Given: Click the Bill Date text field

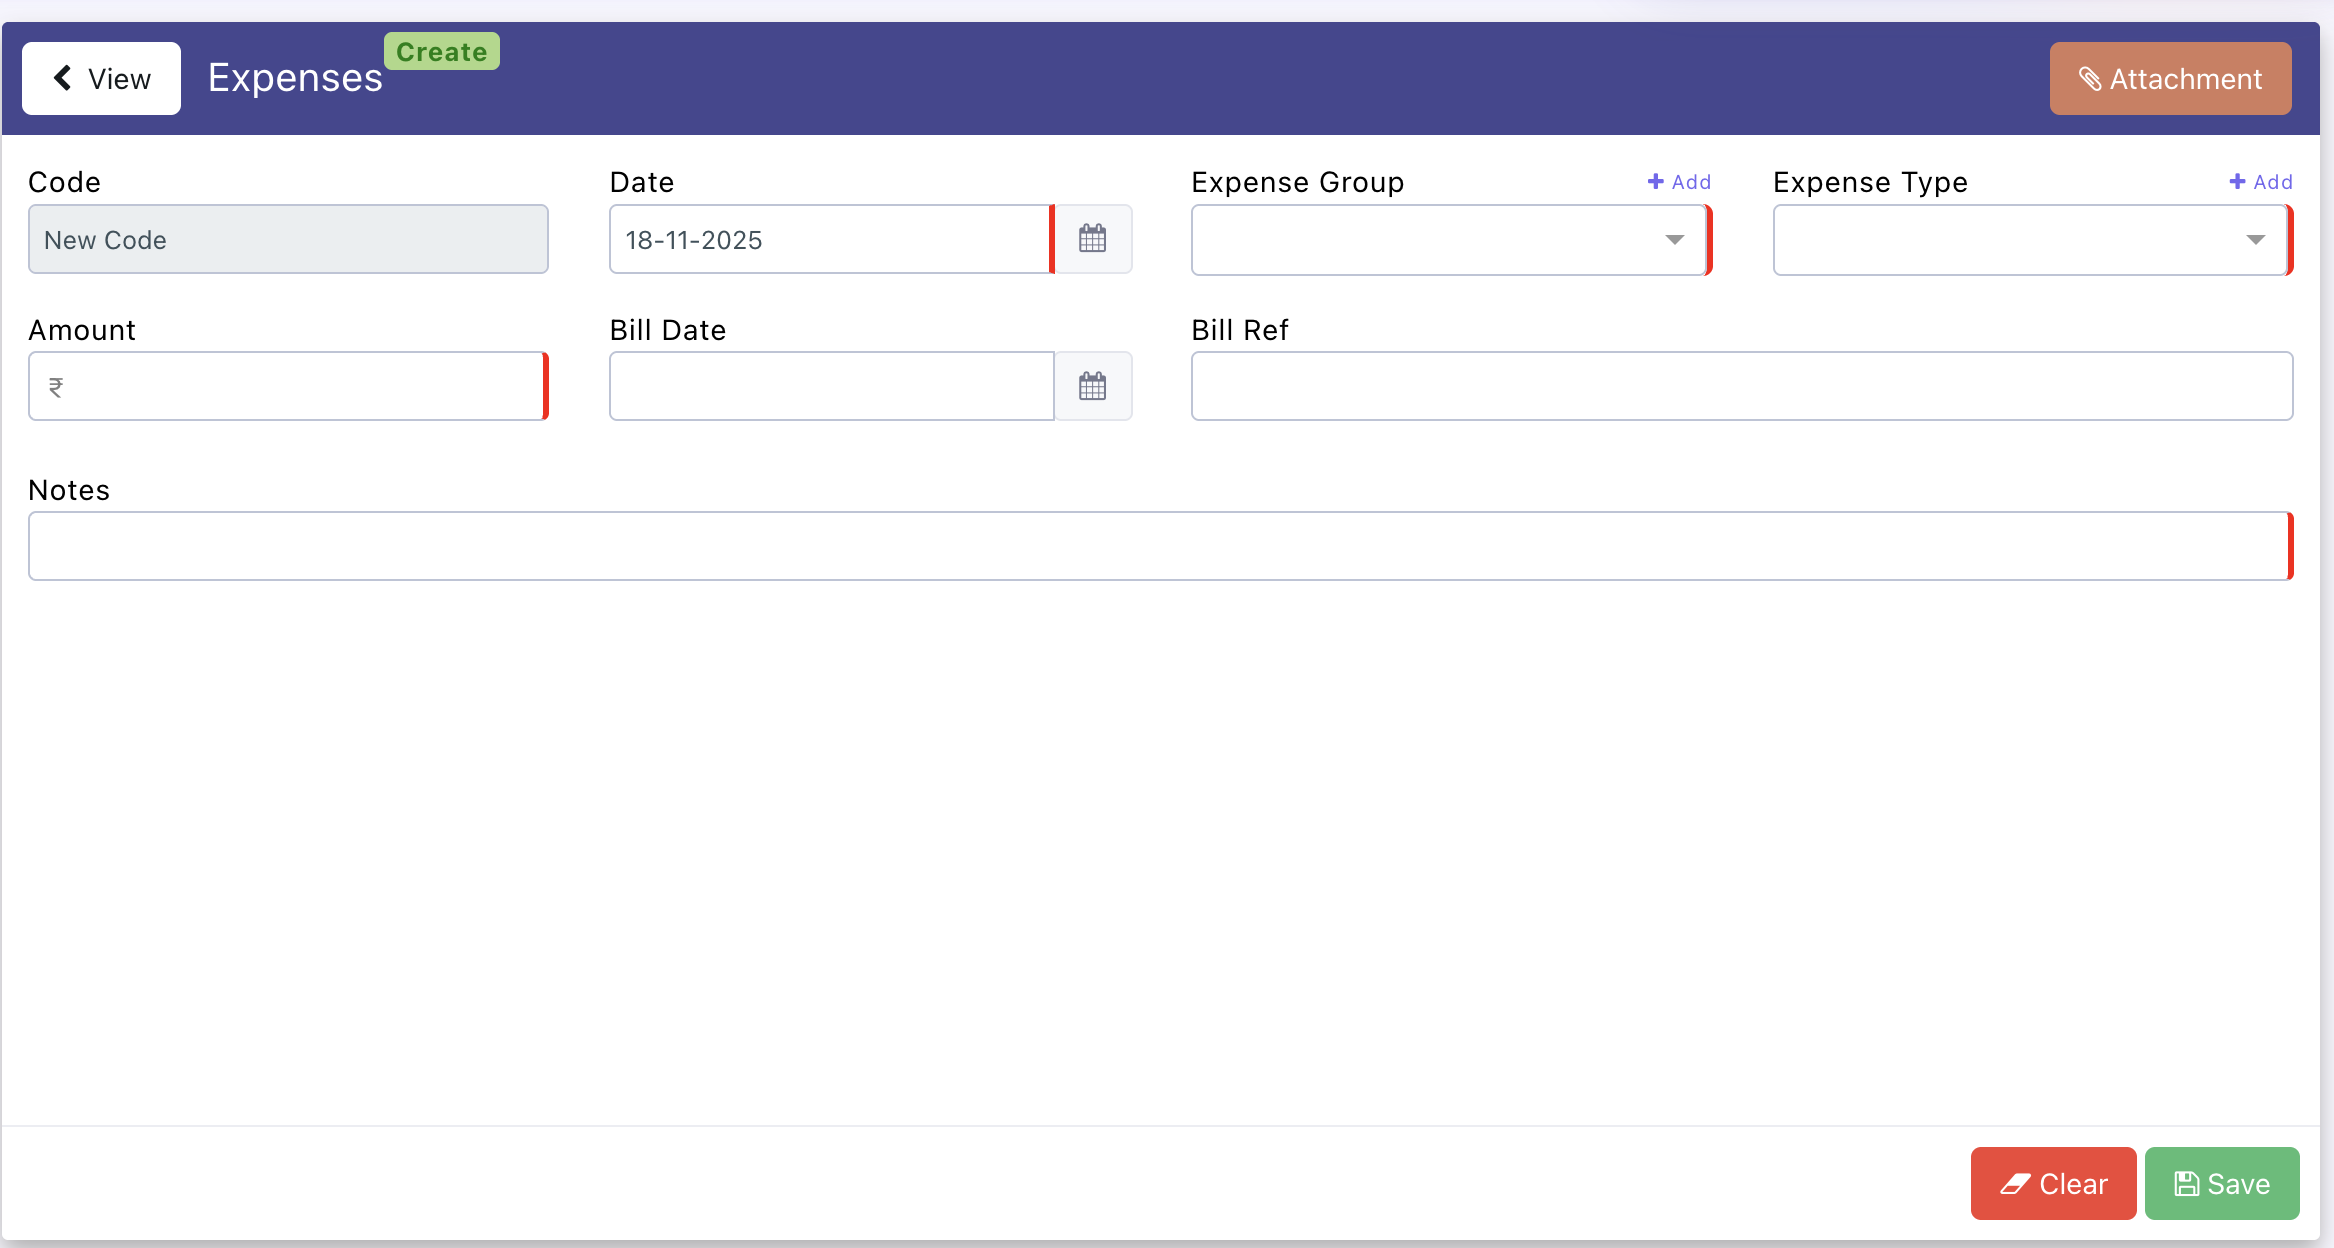Looking at the screenshot, I should pos(830,386).
